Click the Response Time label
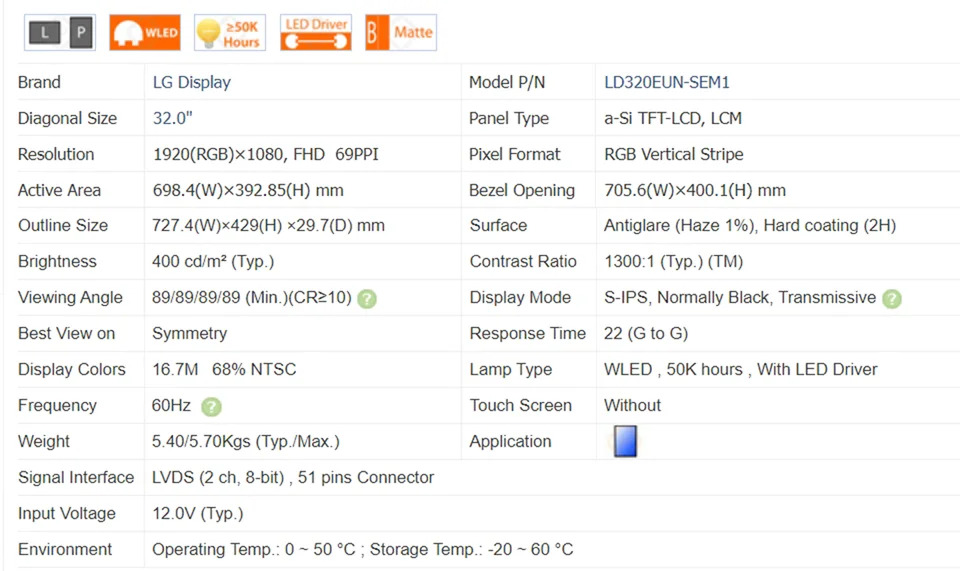Screen dimensions: 960x571 click(528, 334)
